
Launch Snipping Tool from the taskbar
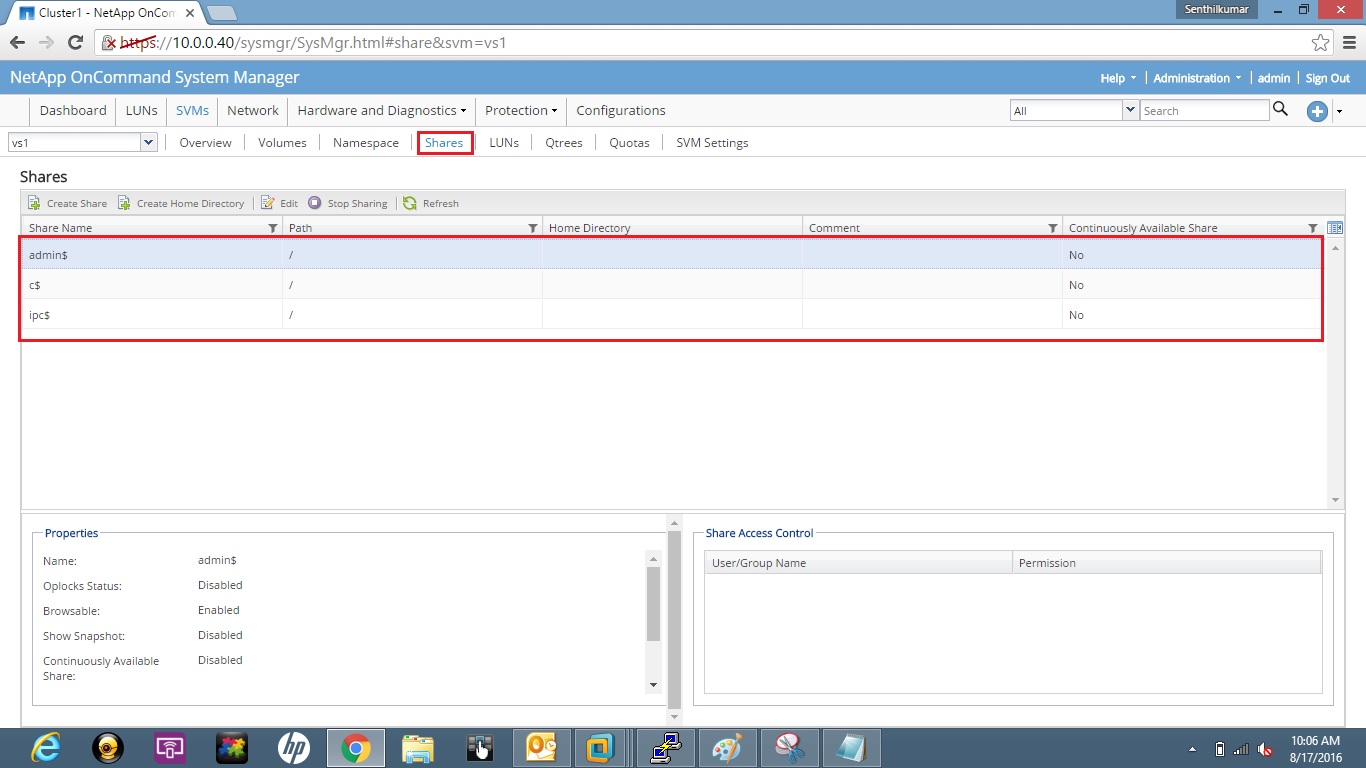[790, 747]
